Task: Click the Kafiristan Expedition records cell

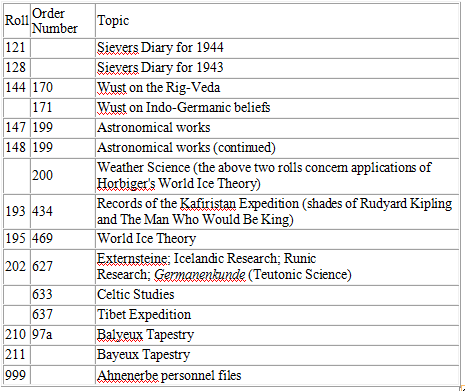Action: [x=277, y=211]
